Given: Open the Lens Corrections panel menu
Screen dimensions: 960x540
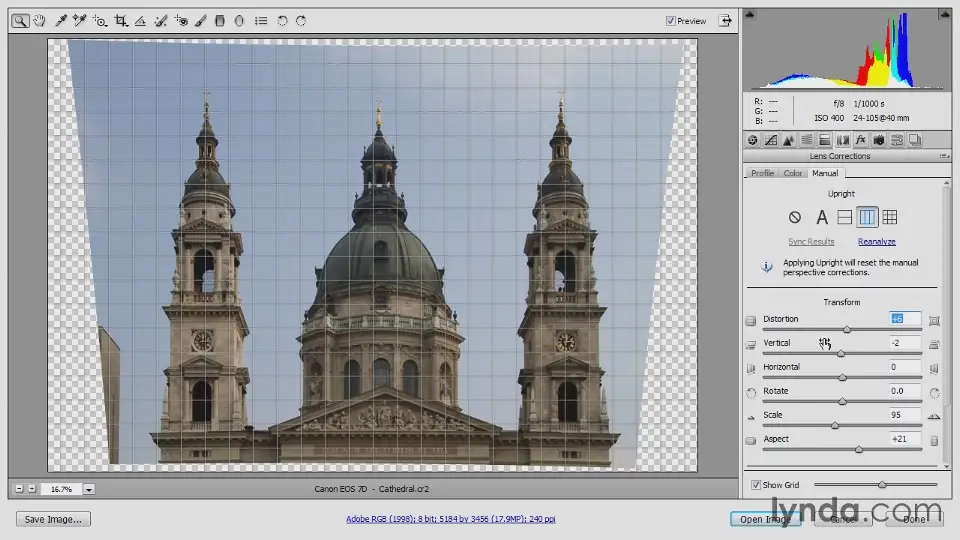Looking at the screenshot, I should [944, 156].
